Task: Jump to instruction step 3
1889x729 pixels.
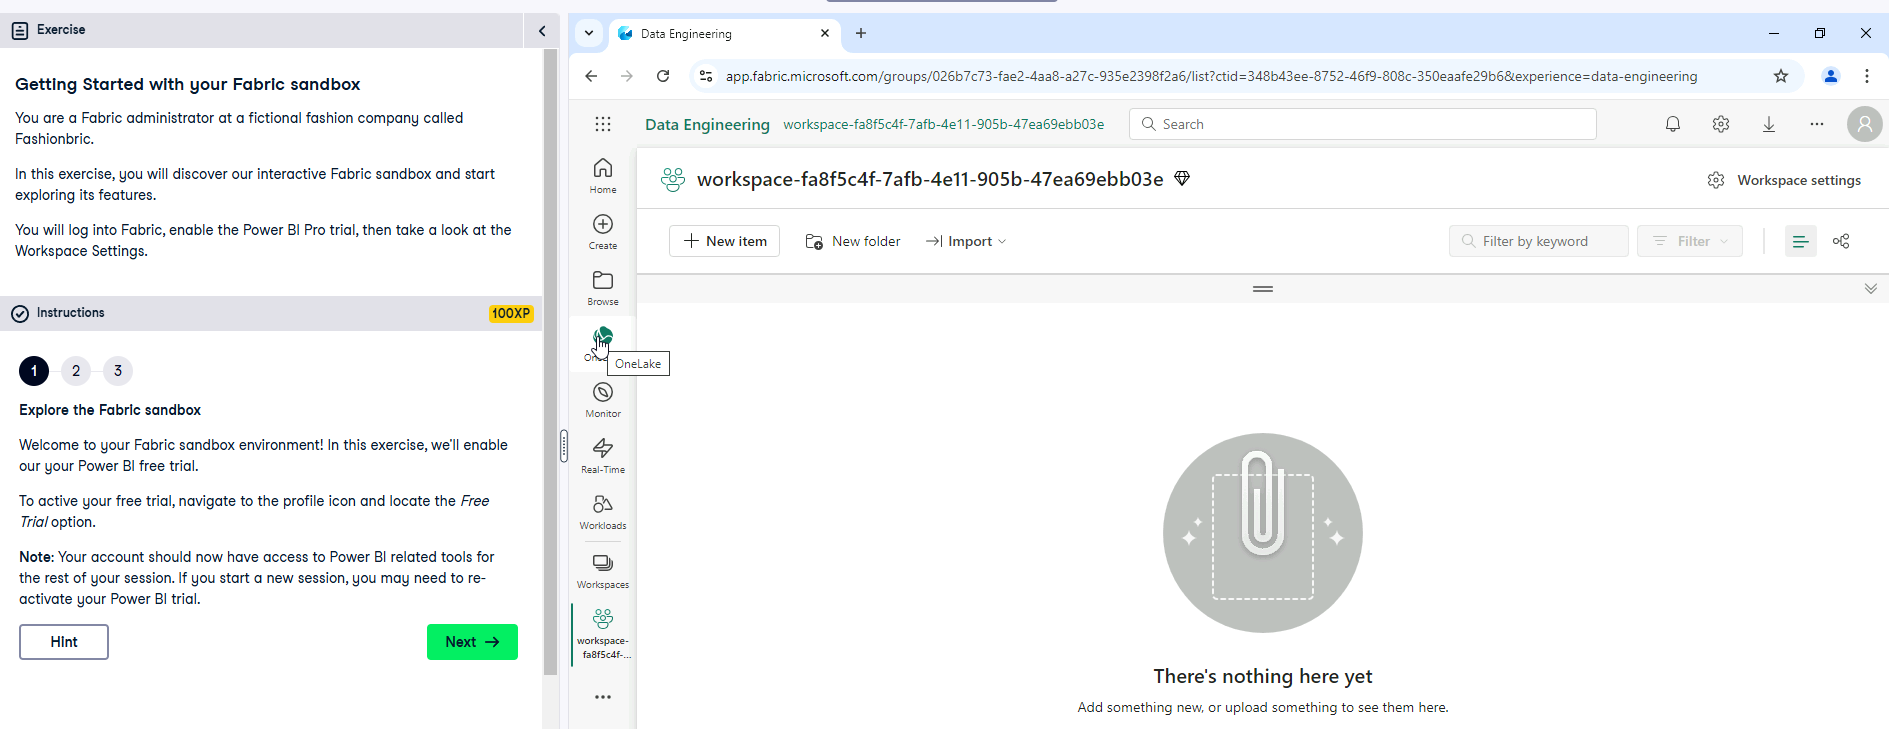Action: [118, 371]
